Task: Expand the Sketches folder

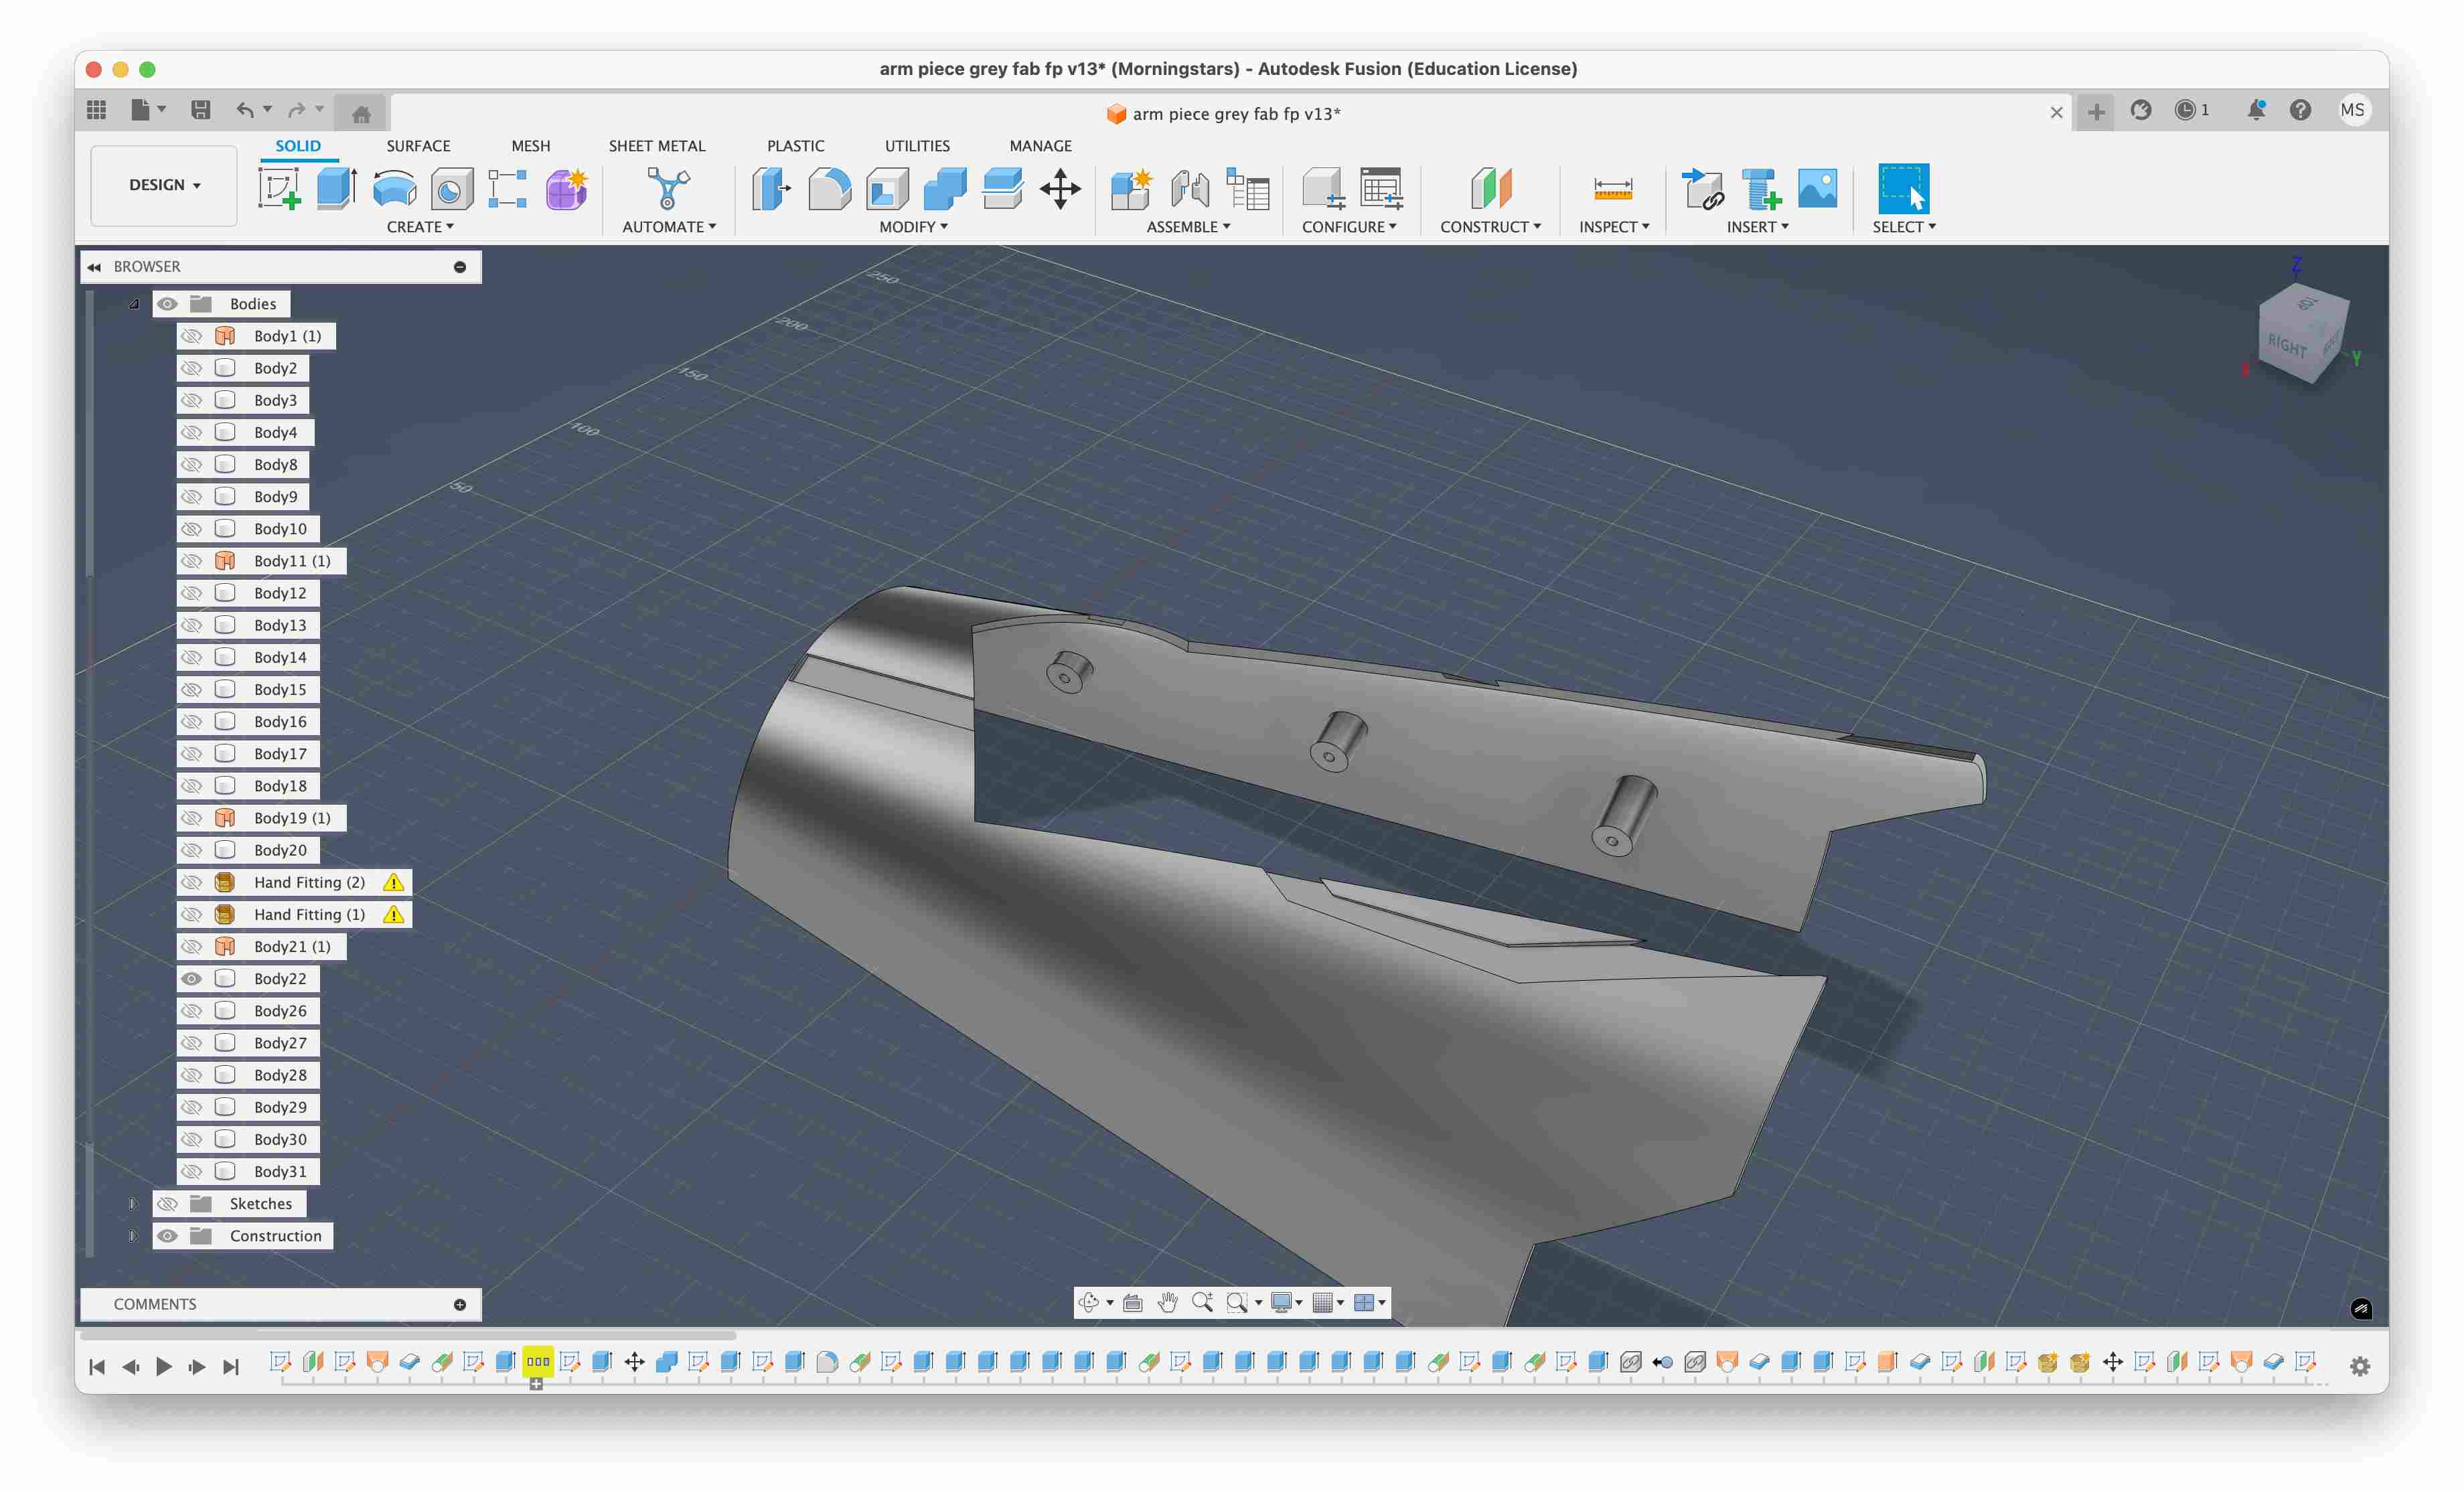Action: (133, 1204)
